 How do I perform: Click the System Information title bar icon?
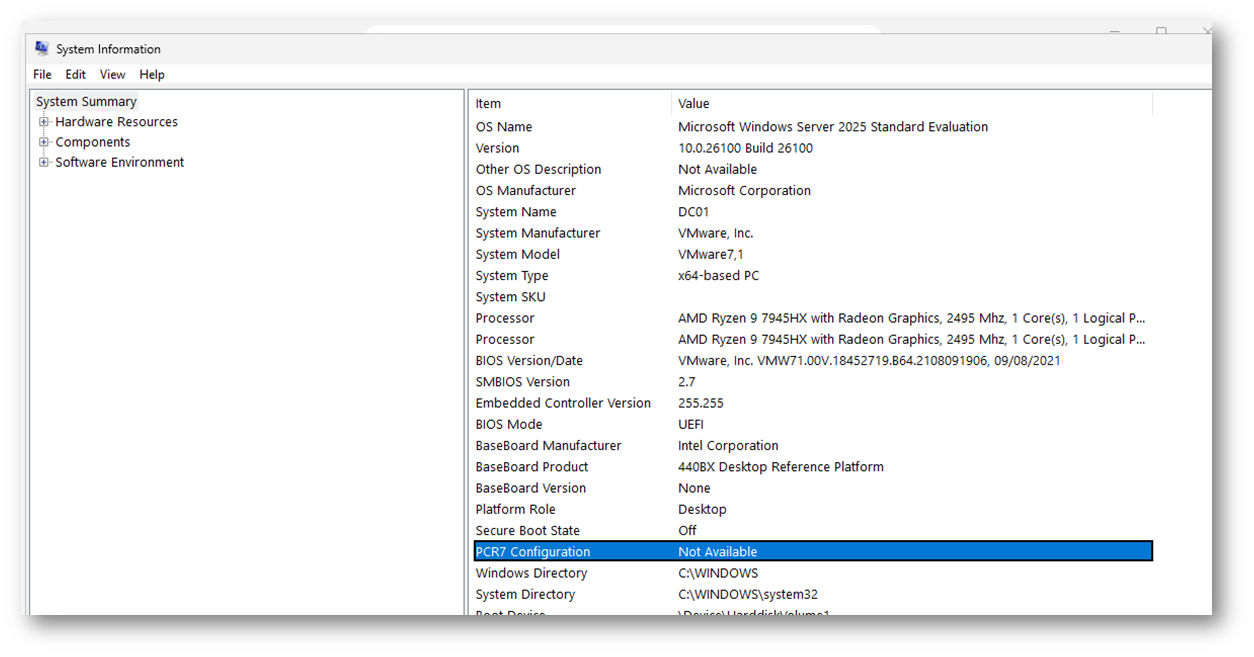pyautogui.click(x=42, y=48)
